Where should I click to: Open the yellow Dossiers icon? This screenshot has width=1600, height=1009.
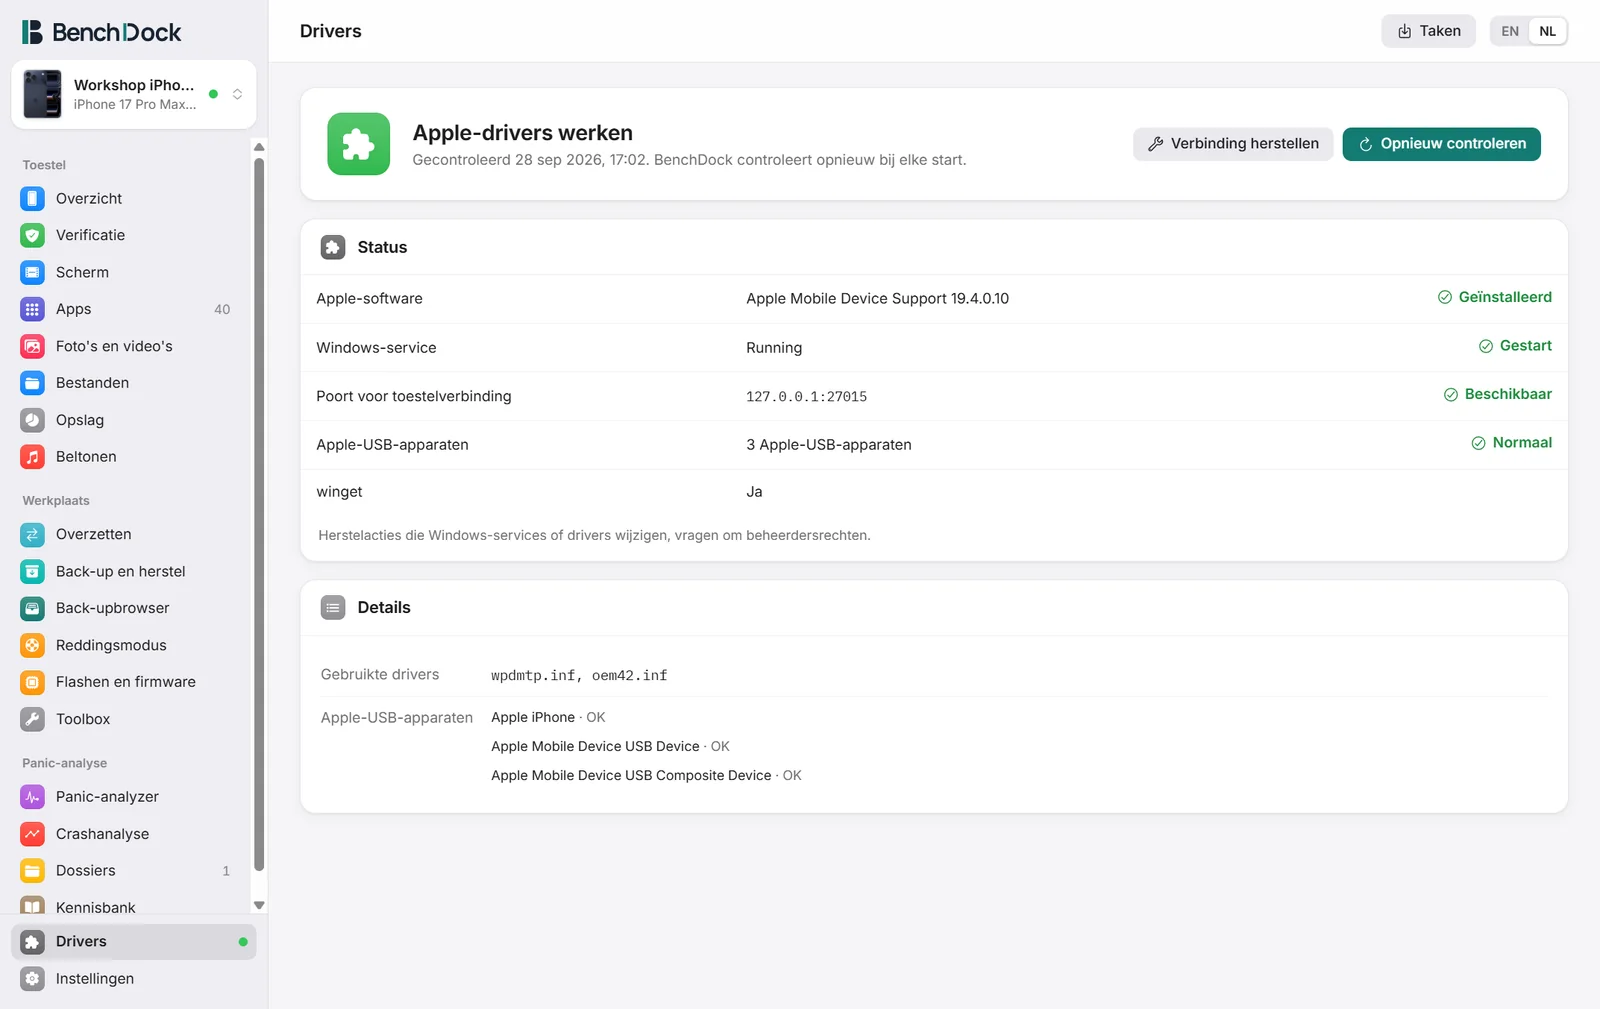click(x=32, y=871)
